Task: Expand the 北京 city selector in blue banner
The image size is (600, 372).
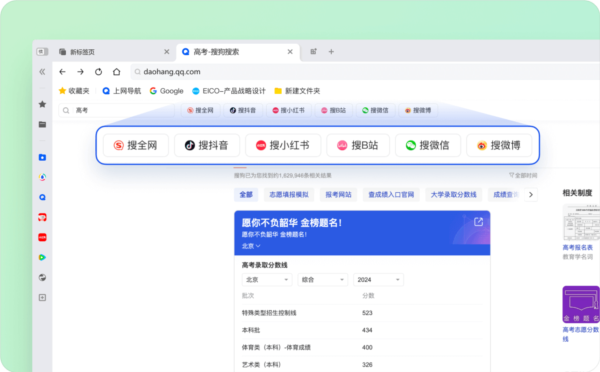Action: [251, 246]
